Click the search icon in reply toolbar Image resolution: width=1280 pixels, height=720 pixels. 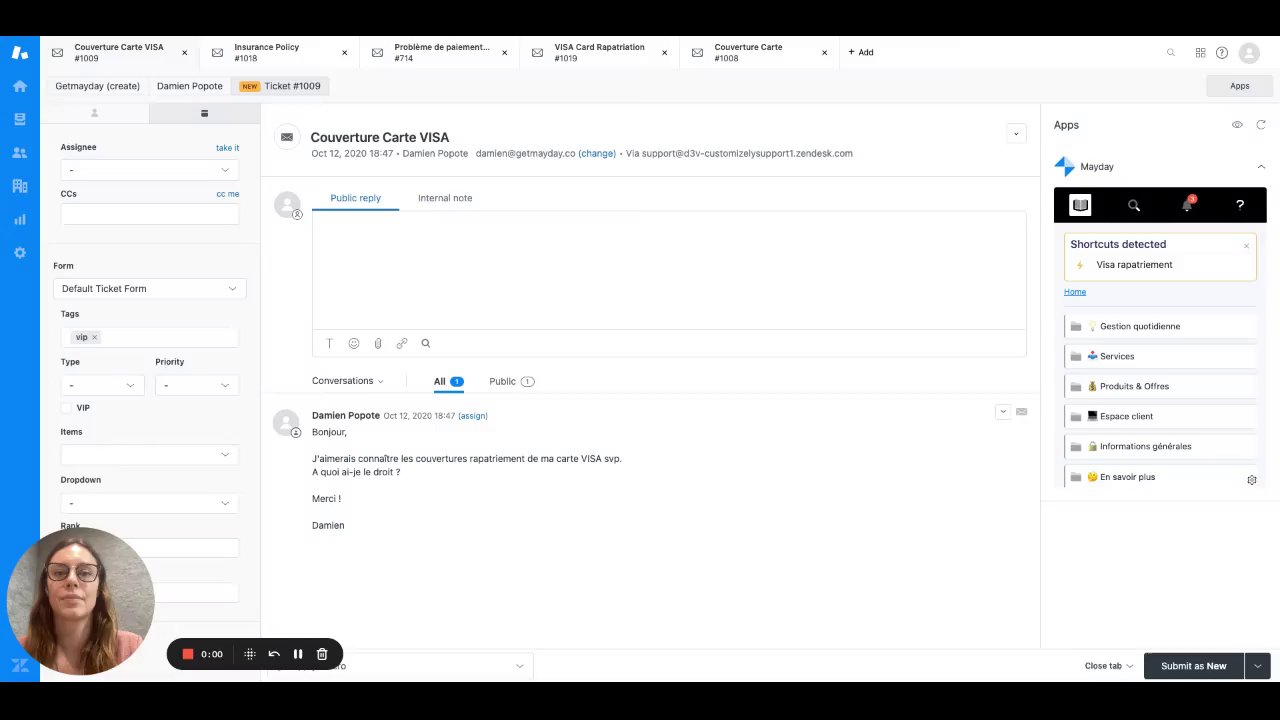tap(426, 343)
